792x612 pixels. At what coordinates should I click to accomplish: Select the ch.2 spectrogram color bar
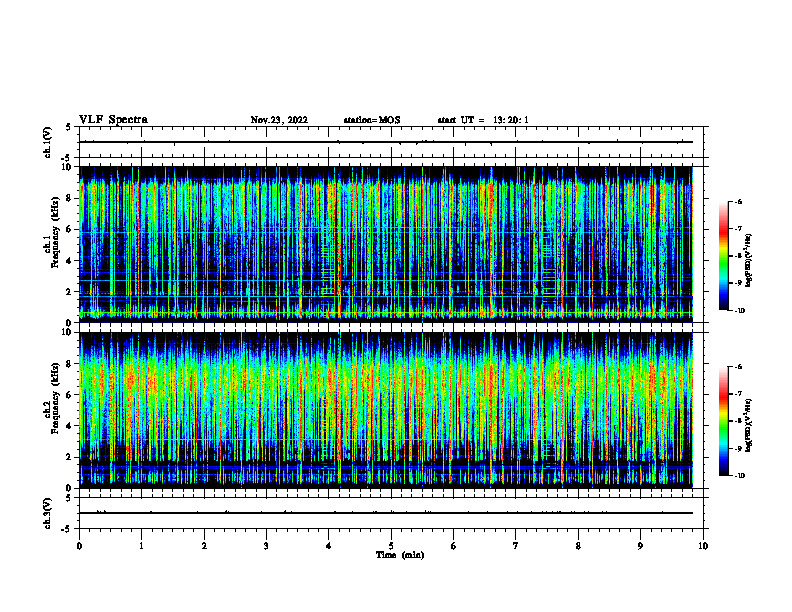724,421
